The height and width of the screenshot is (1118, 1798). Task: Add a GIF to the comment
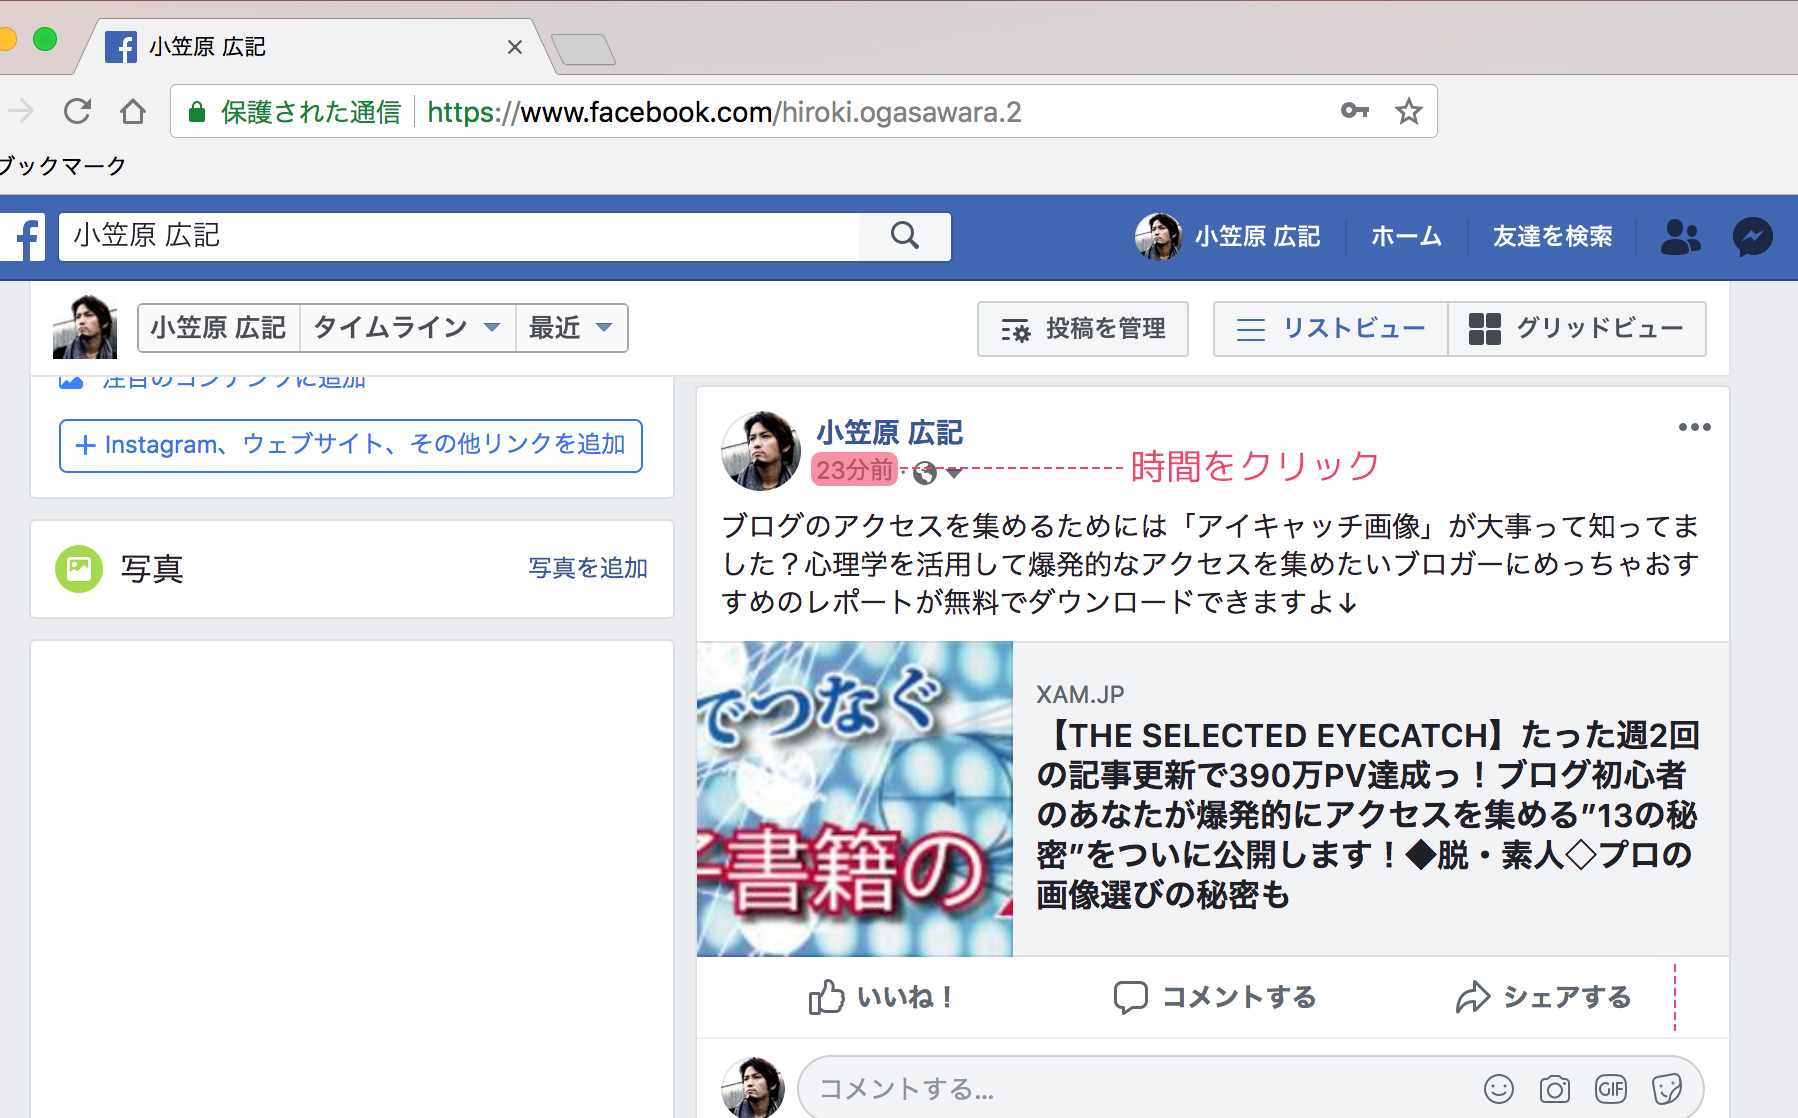click(1611, 1088)
